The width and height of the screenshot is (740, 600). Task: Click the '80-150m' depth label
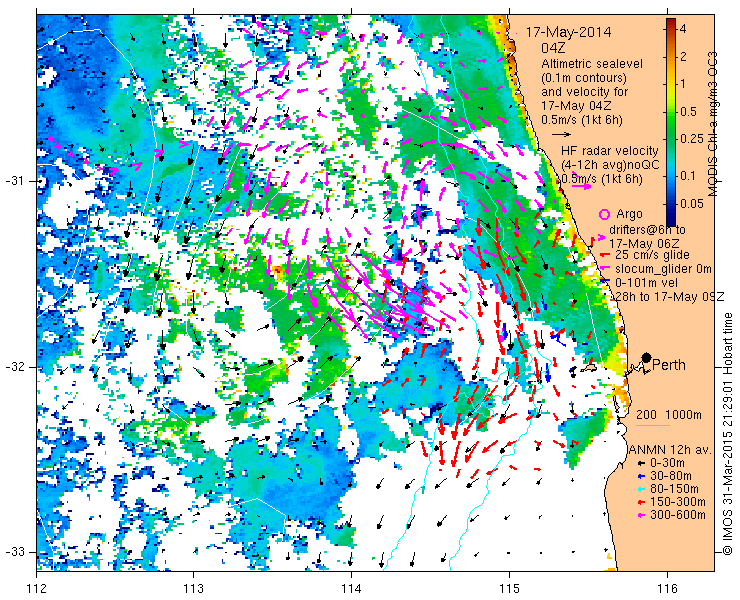pyautogui.click(x=674, y=489)
